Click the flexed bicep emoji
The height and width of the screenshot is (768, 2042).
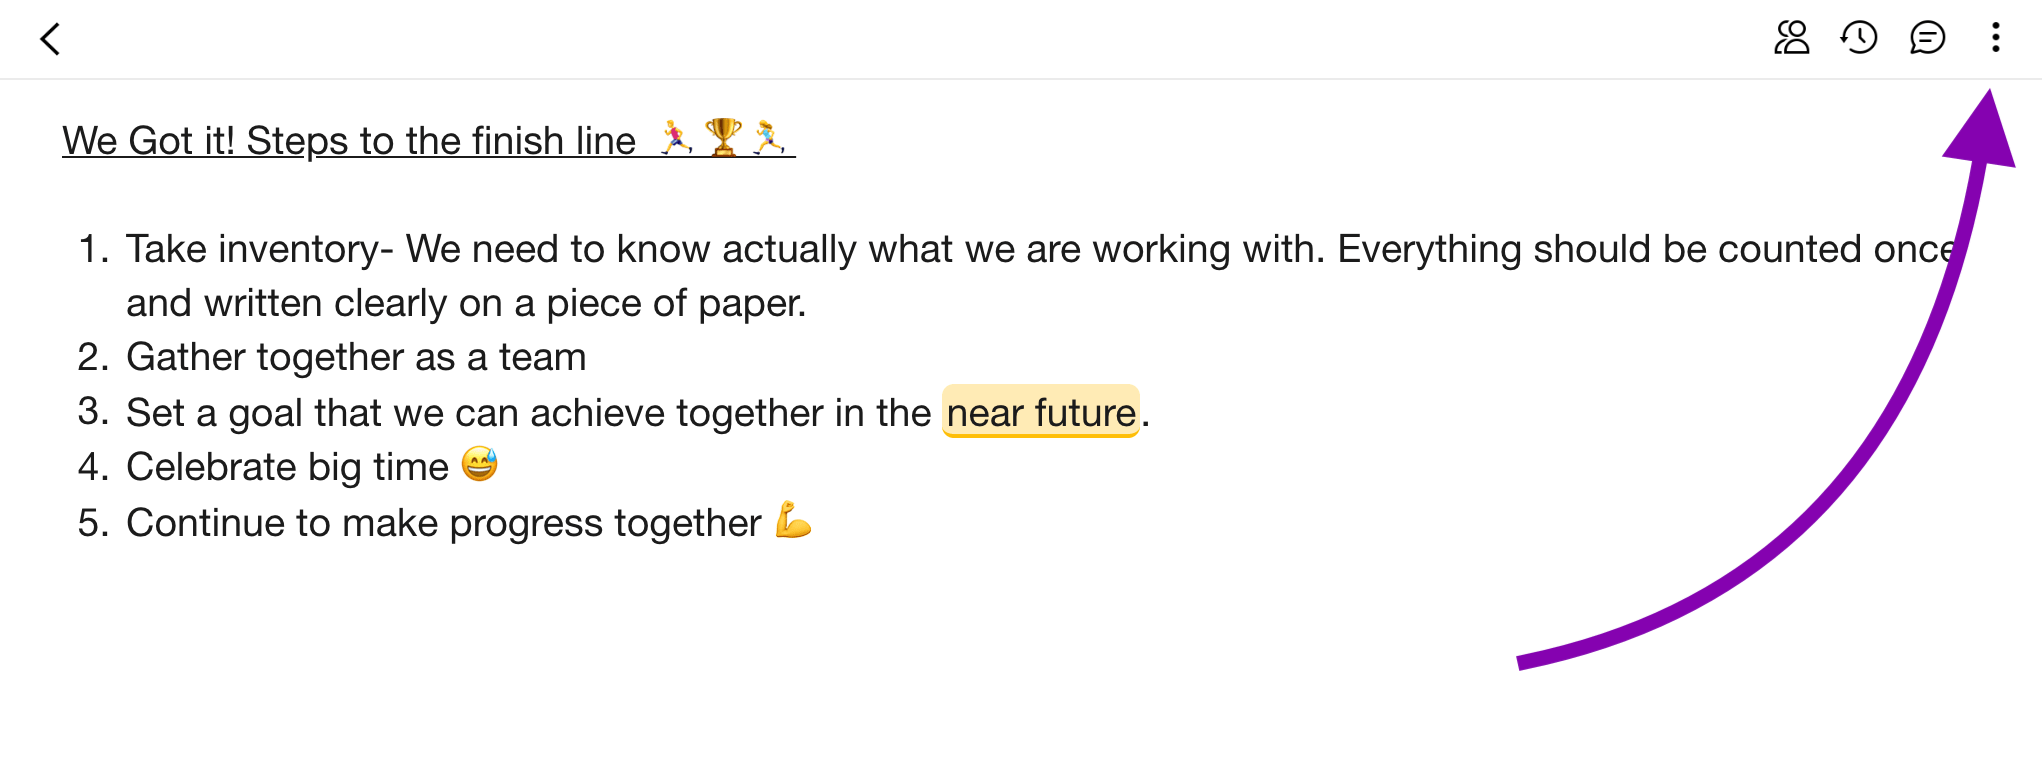pyautogui.click(x=793, y=520)
